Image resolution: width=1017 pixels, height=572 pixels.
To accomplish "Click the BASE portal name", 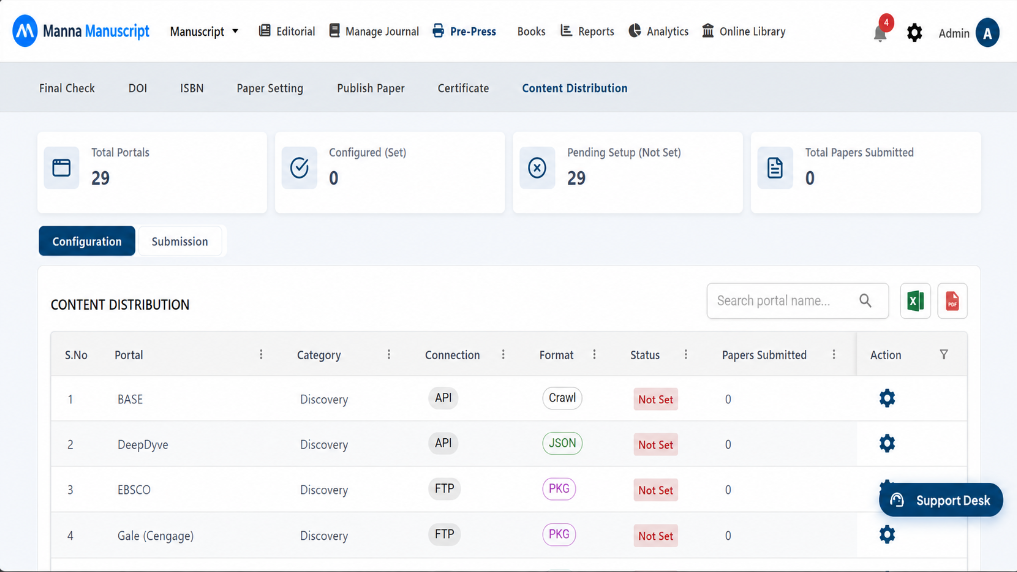I will coord(130,399).
